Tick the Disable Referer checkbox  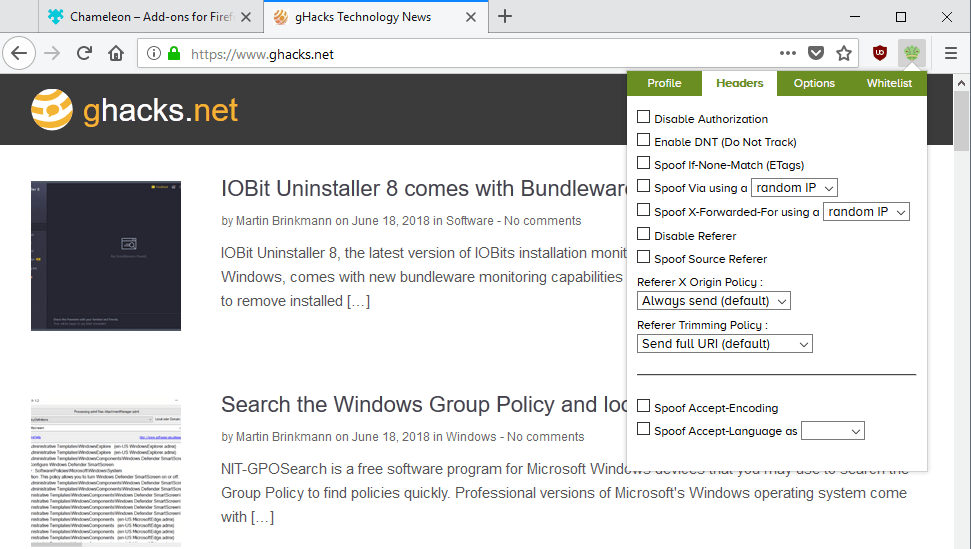[x=643, y=234]
